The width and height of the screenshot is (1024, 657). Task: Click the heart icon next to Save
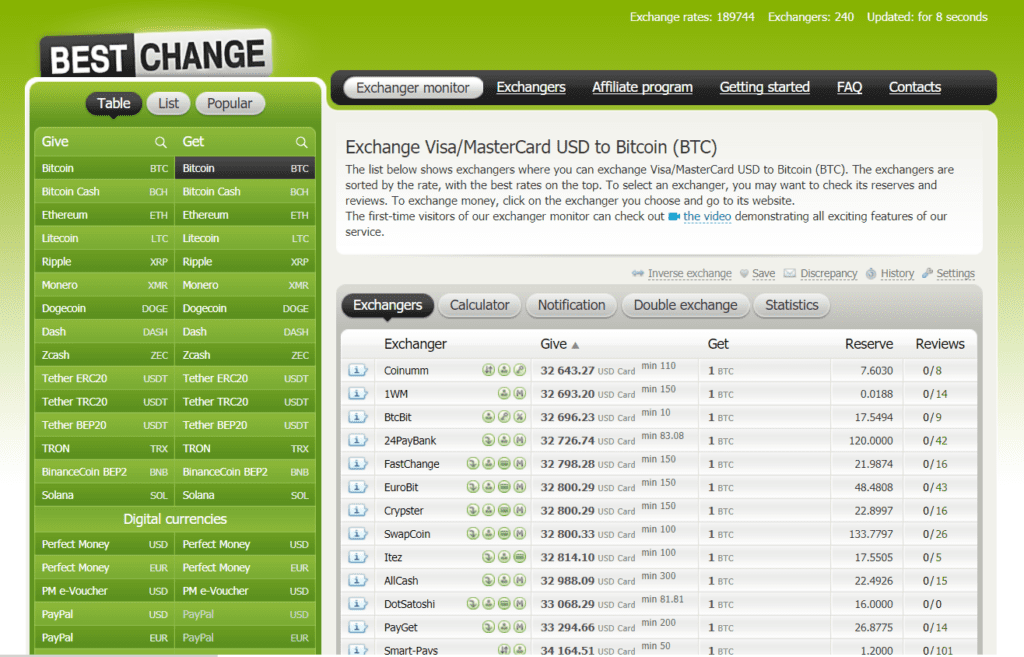(x=744, y=274)
